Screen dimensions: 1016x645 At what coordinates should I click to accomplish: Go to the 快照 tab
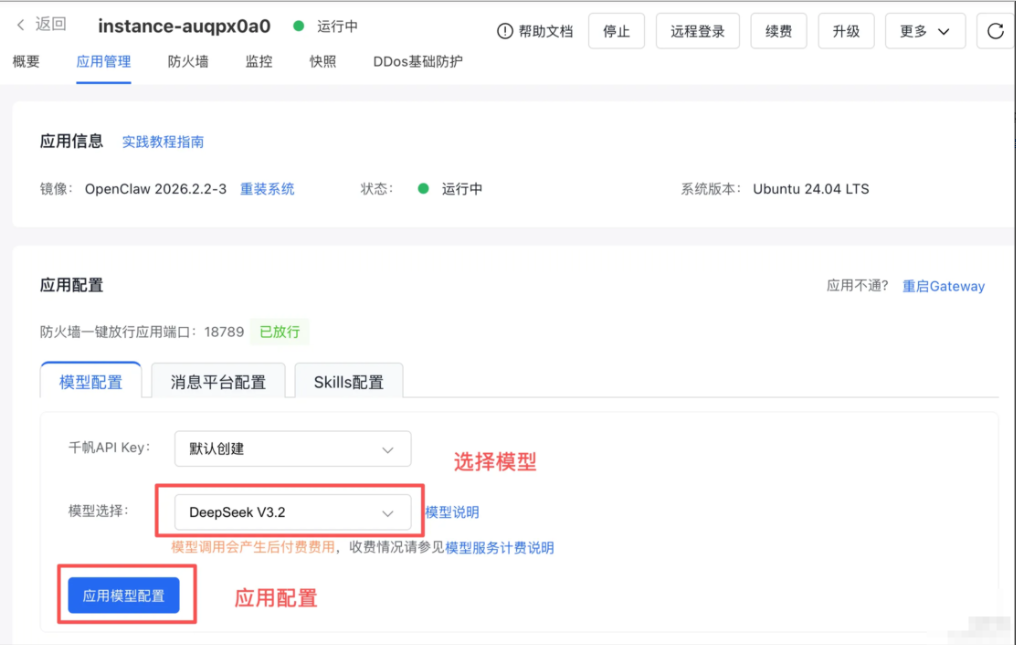pos(323,62)
